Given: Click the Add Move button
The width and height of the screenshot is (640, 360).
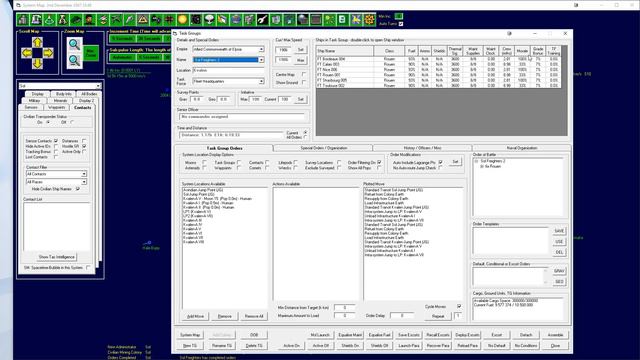Looking at the screenshot, I should 195,316.
